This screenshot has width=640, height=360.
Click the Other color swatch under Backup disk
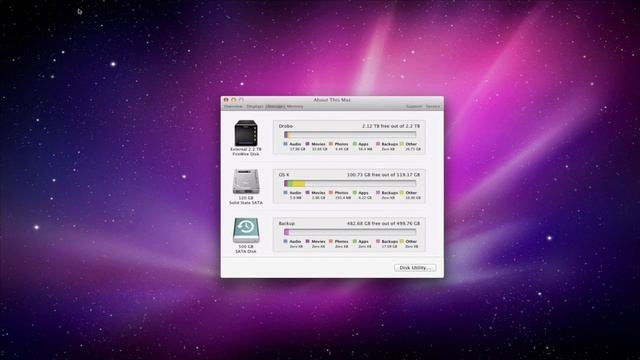402,242
